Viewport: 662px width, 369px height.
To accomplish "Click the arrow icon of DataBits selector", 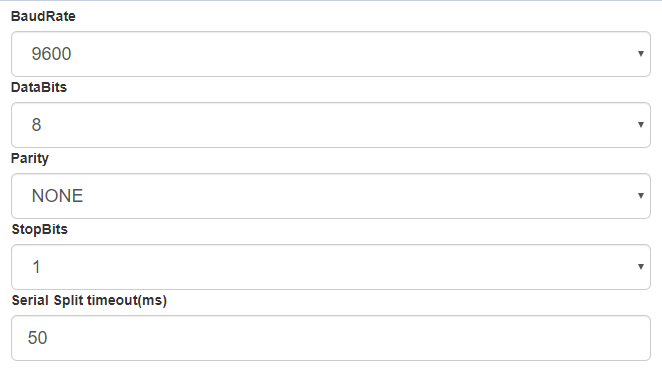I will pos(640,125).
